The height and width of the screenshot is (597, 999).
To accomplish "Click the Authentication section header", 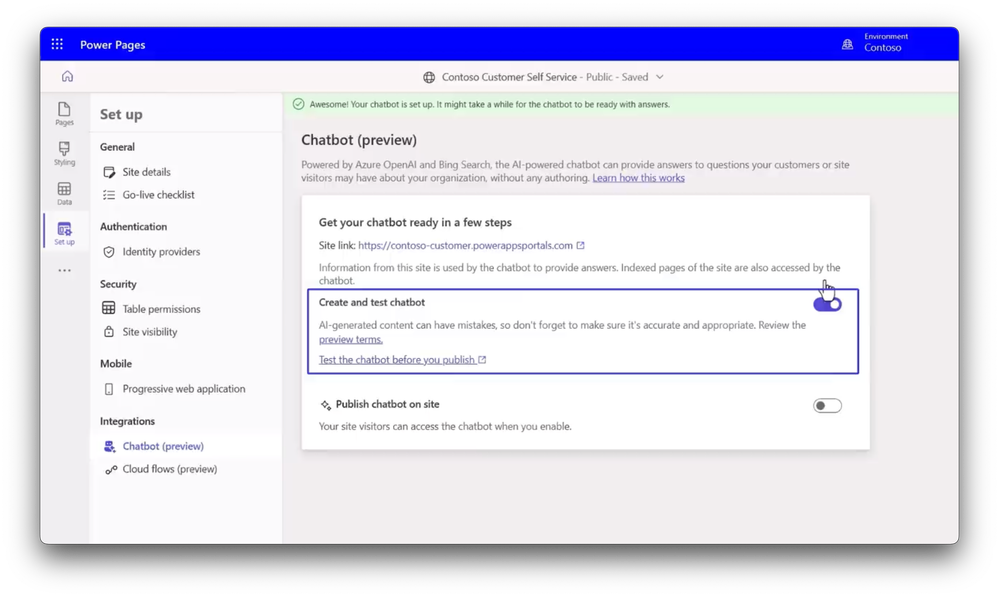I will point(133,227).
